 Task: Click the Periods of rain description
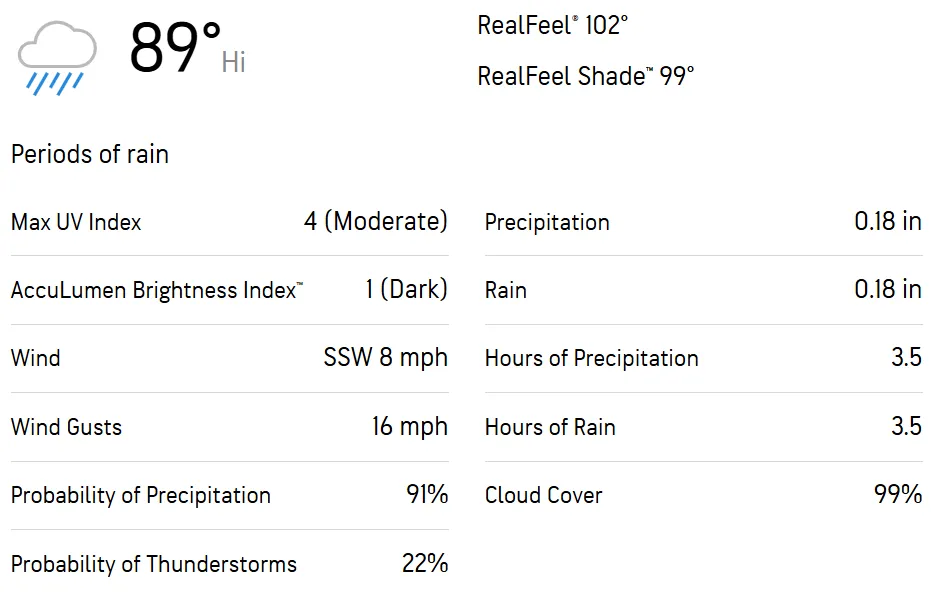click(90, 154)
